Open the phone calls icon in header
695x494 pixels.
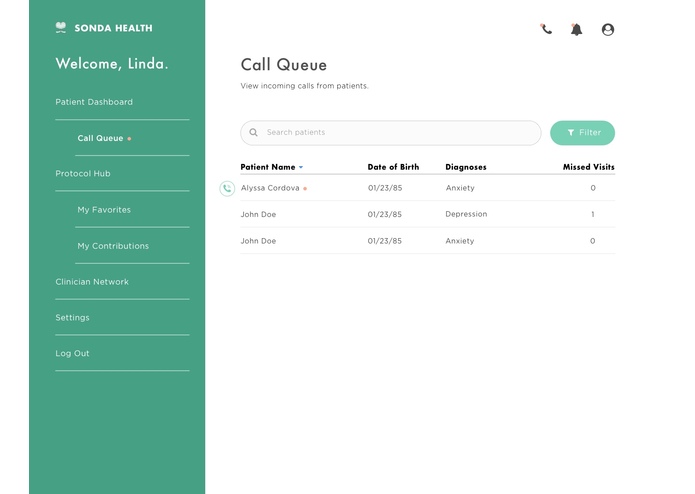coord(546,29)
